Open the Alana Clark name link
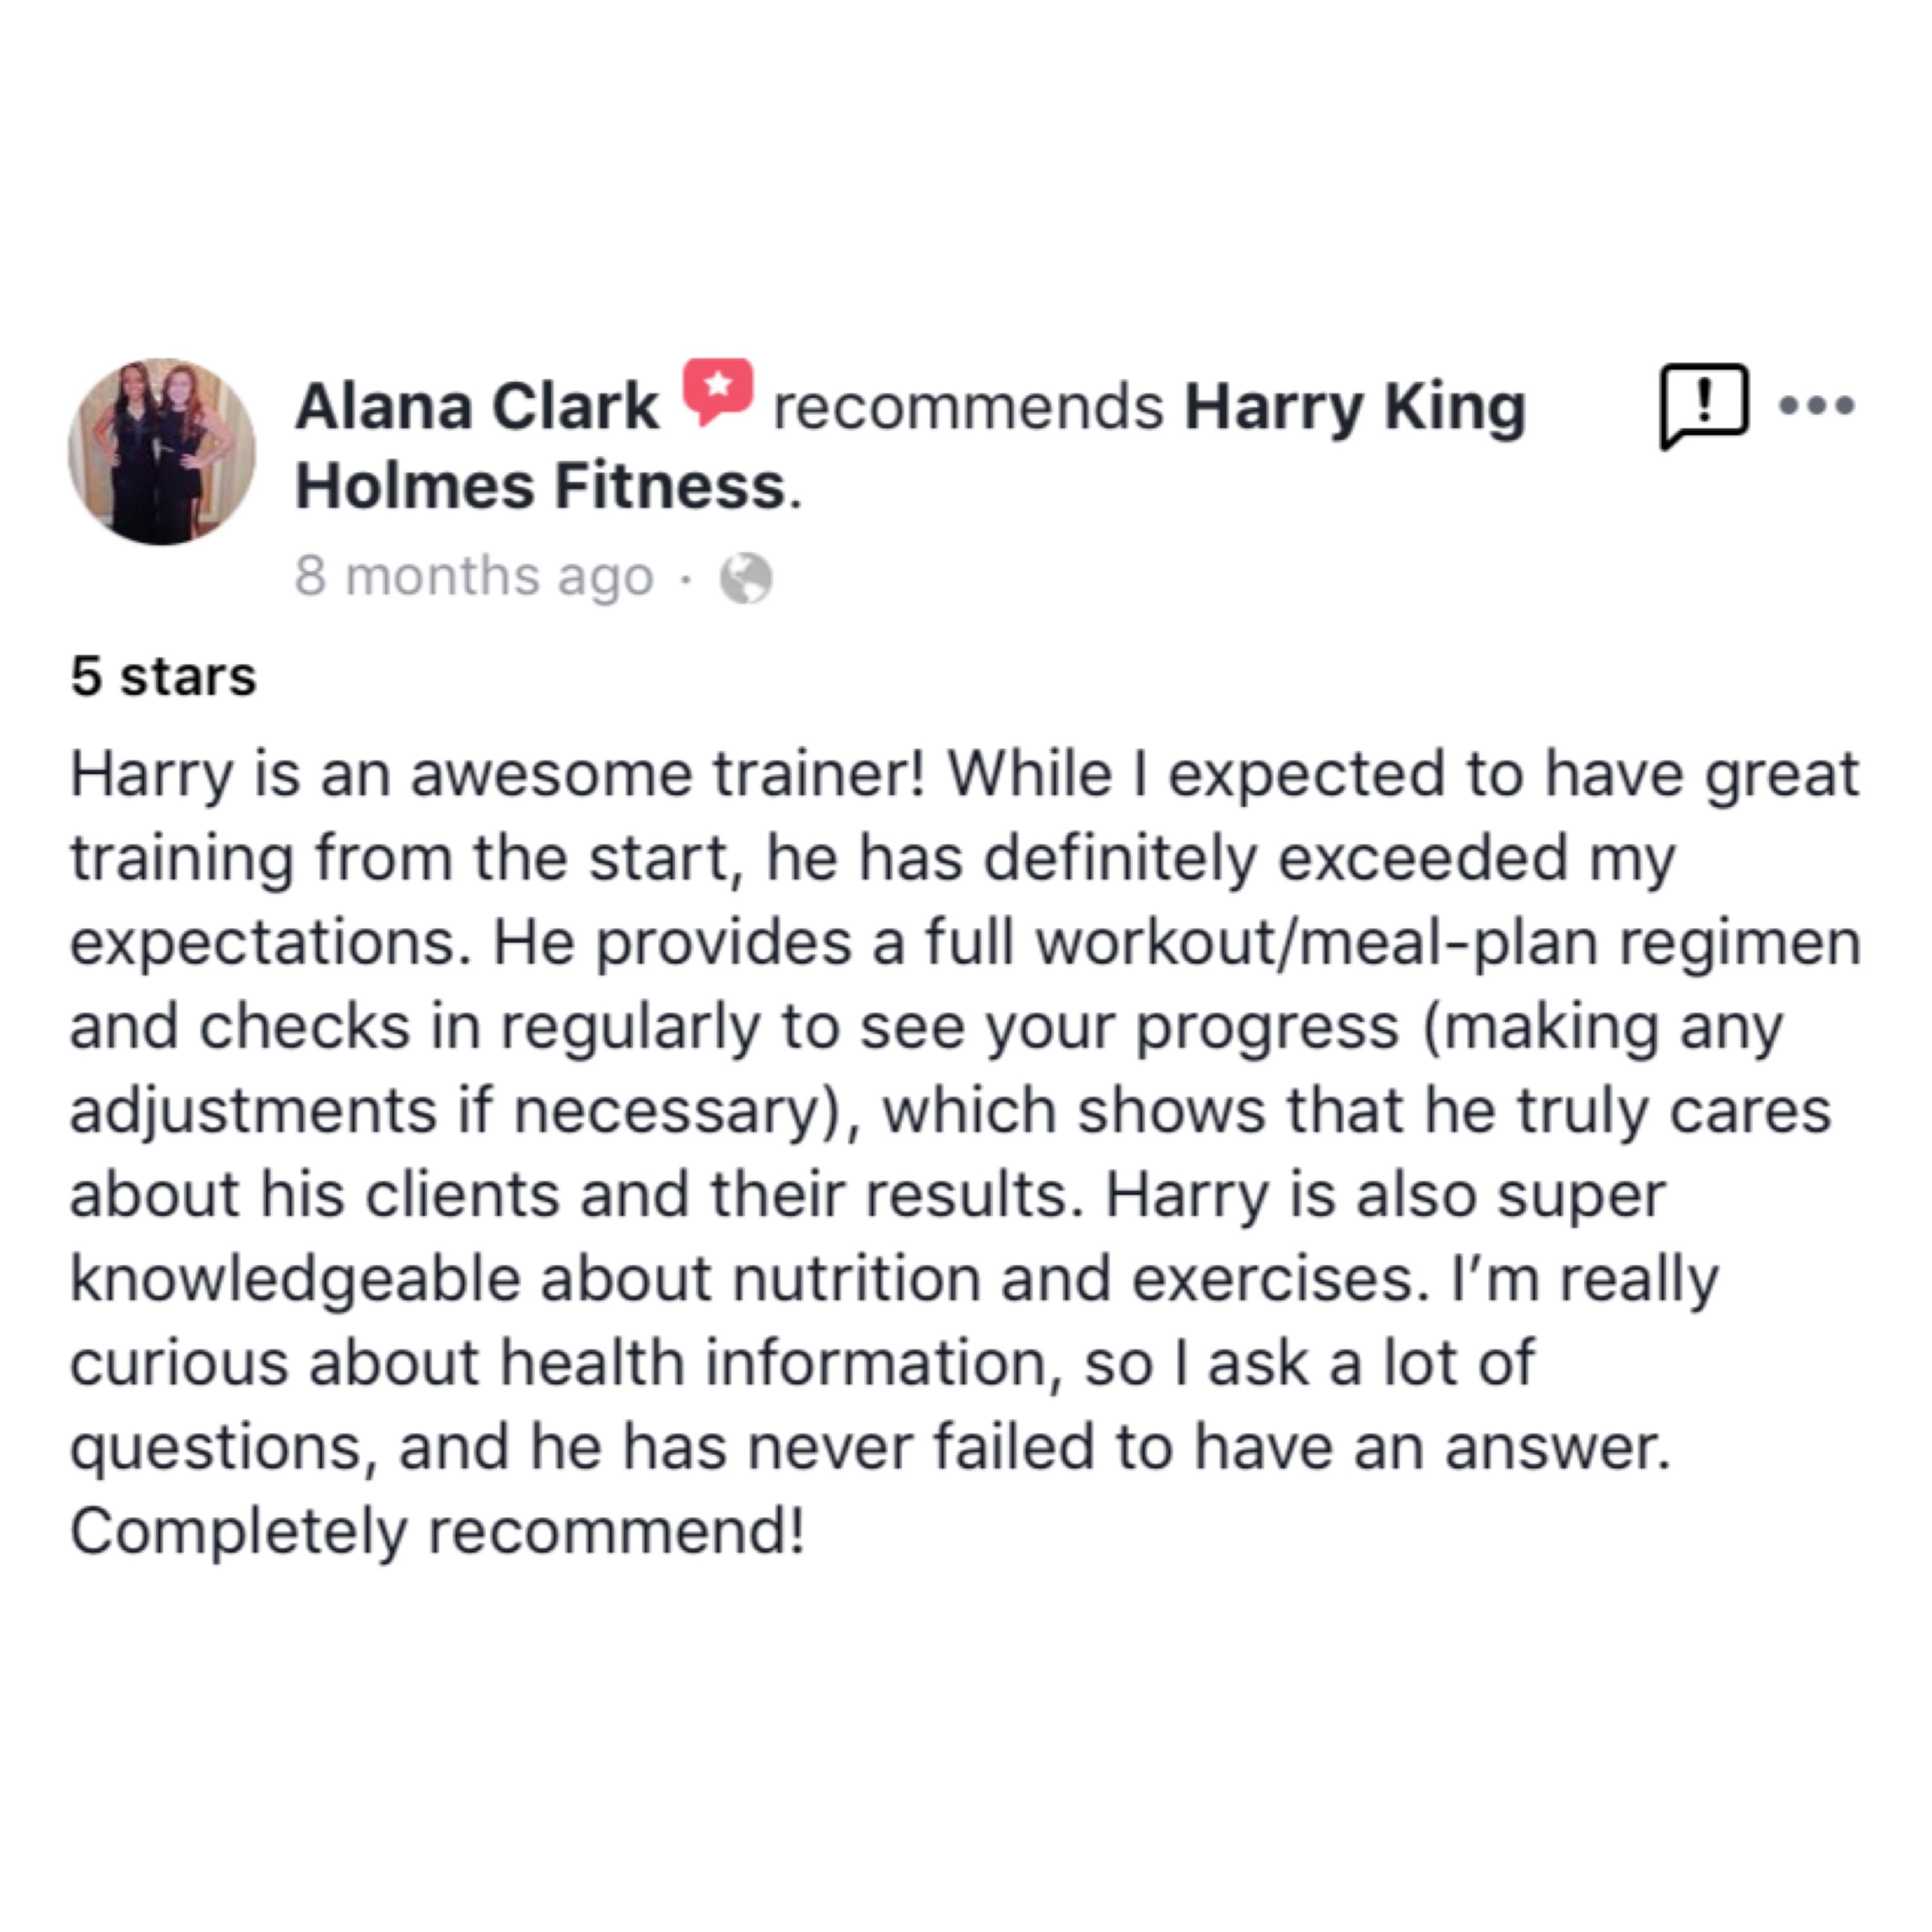This screenshot has width=1932, height=1932. [476, 407]
